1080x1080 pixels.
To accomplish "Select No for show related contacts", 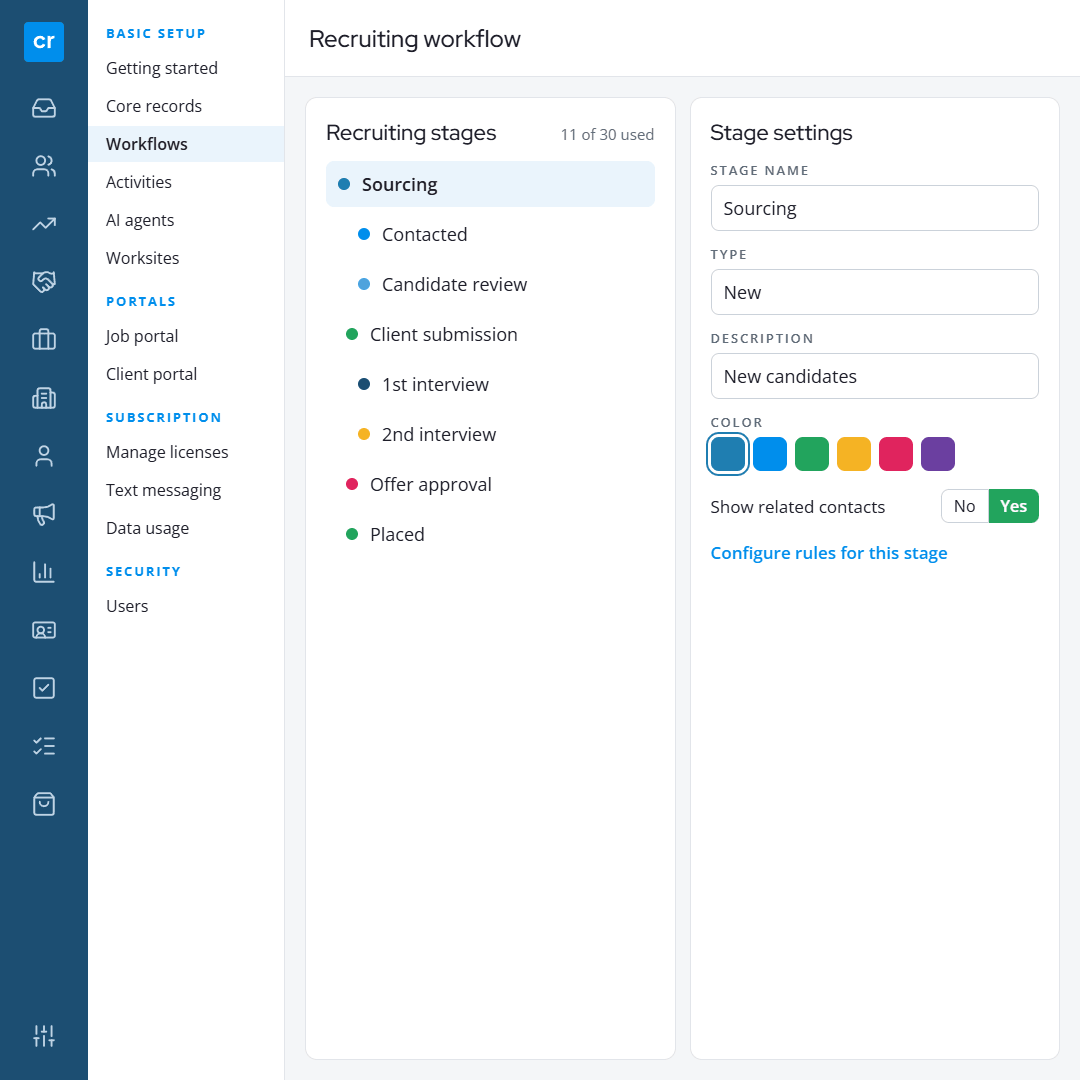I will click(x=964, y=506).
